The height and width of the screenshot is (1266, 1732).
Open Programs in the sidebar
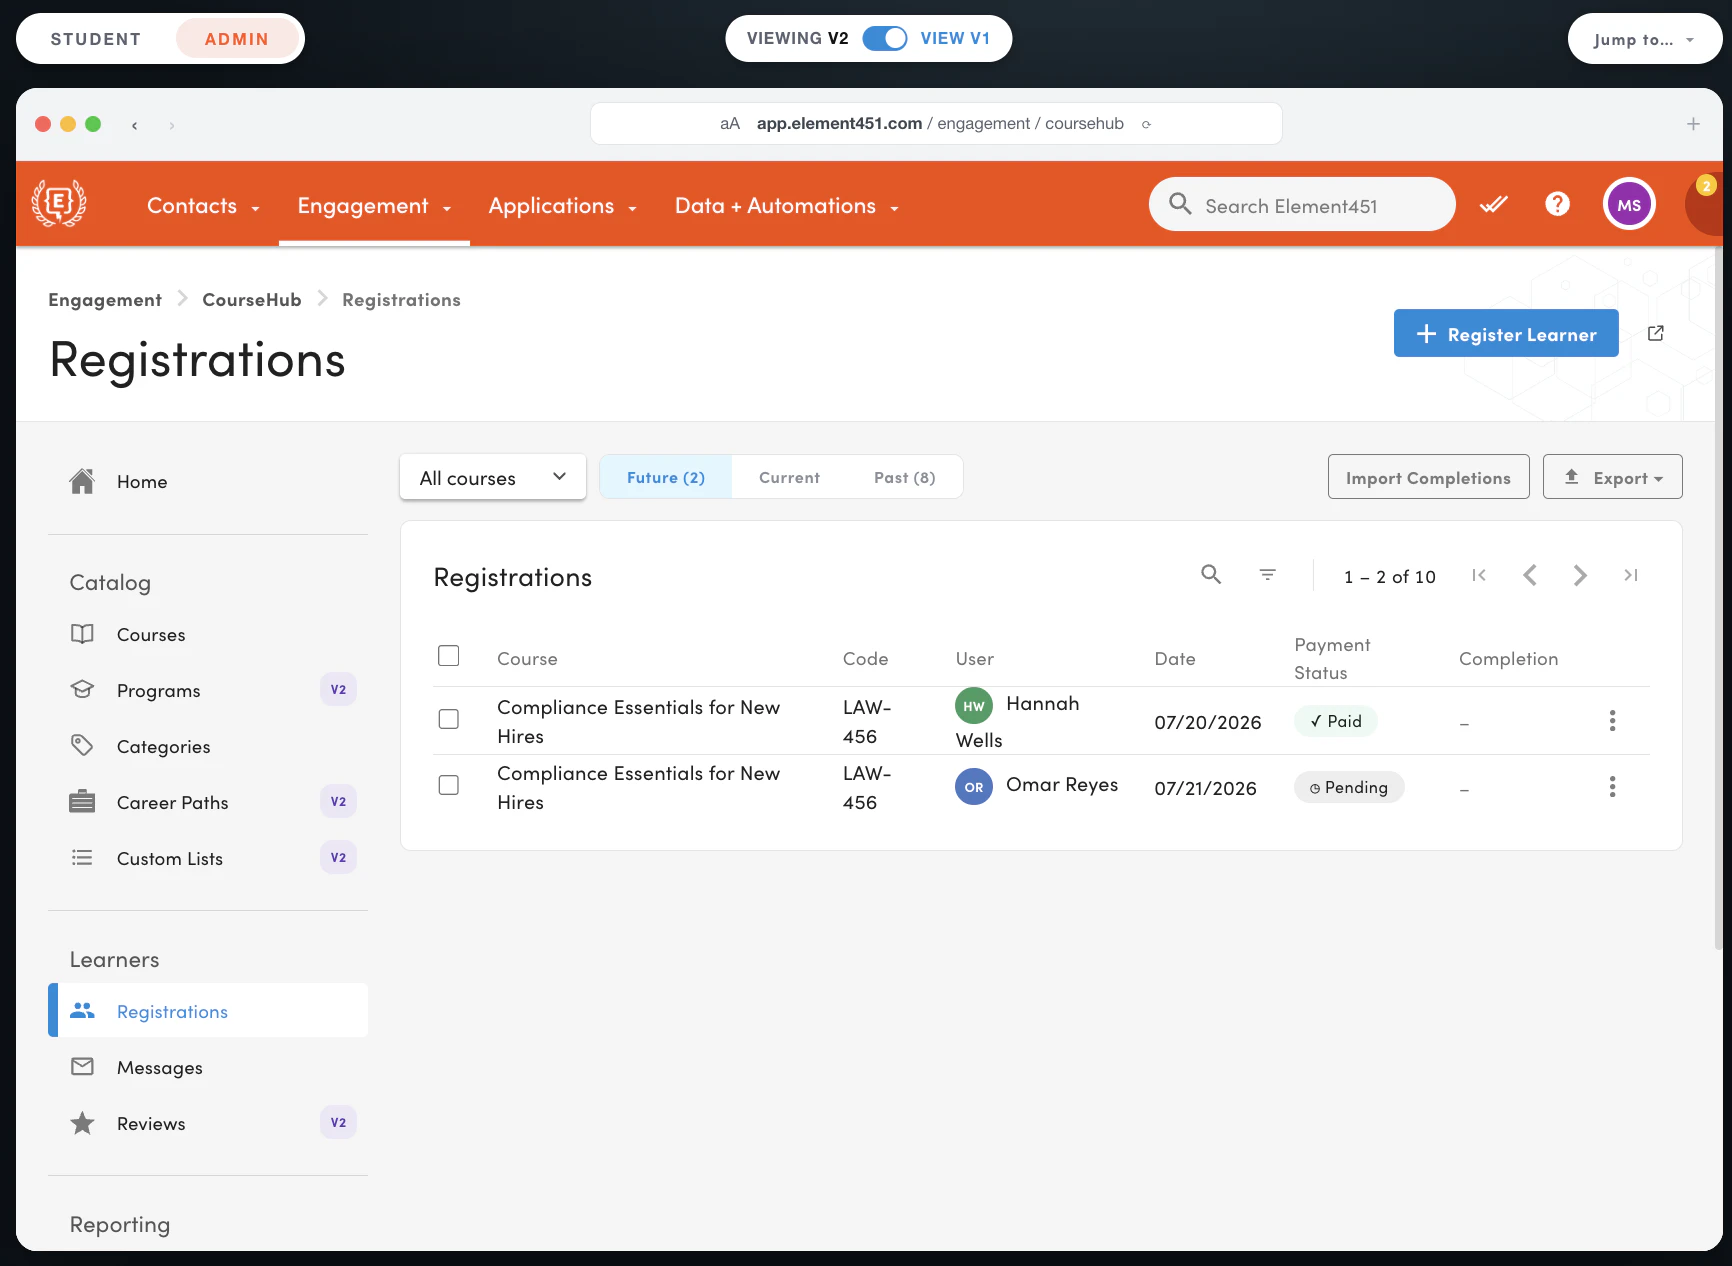point(208,690)
